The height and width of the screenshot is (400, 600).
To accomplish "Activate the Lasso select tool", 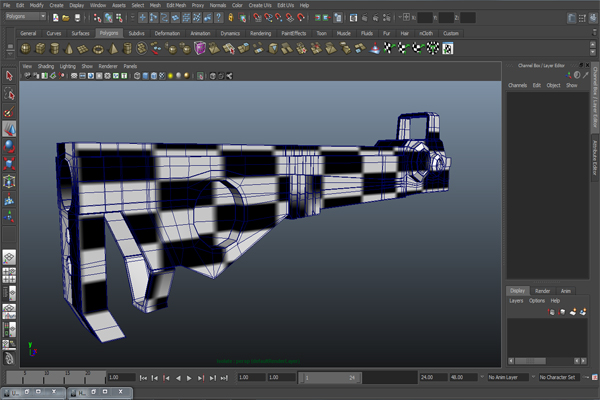I will 9,94.
